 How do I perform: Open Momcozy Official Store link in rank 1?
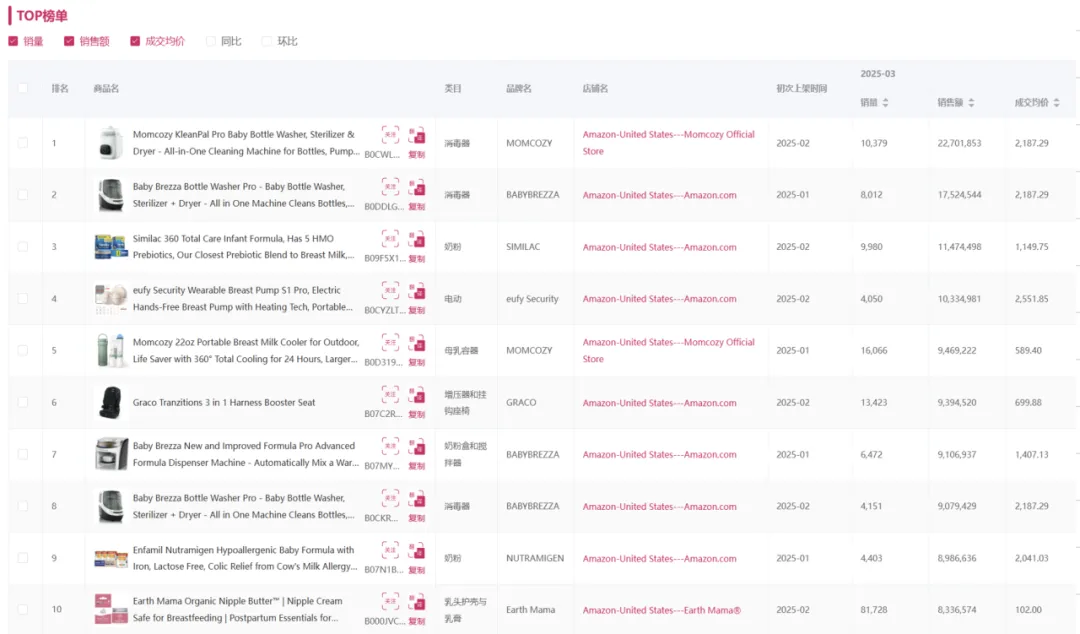point(668,142)
